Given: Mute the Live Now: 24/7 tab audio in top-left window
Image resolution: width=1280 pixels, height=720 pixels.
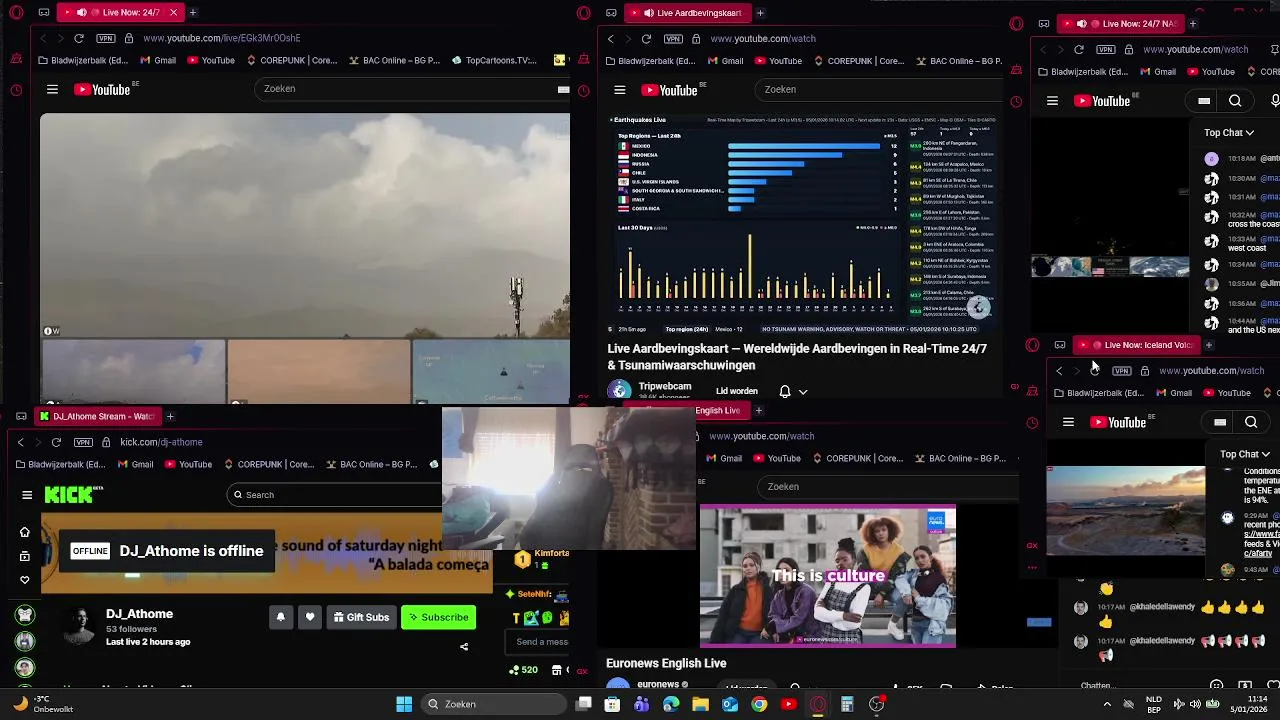Looking at the screenshot, I should pyautogui.click(x=82, y=12).
